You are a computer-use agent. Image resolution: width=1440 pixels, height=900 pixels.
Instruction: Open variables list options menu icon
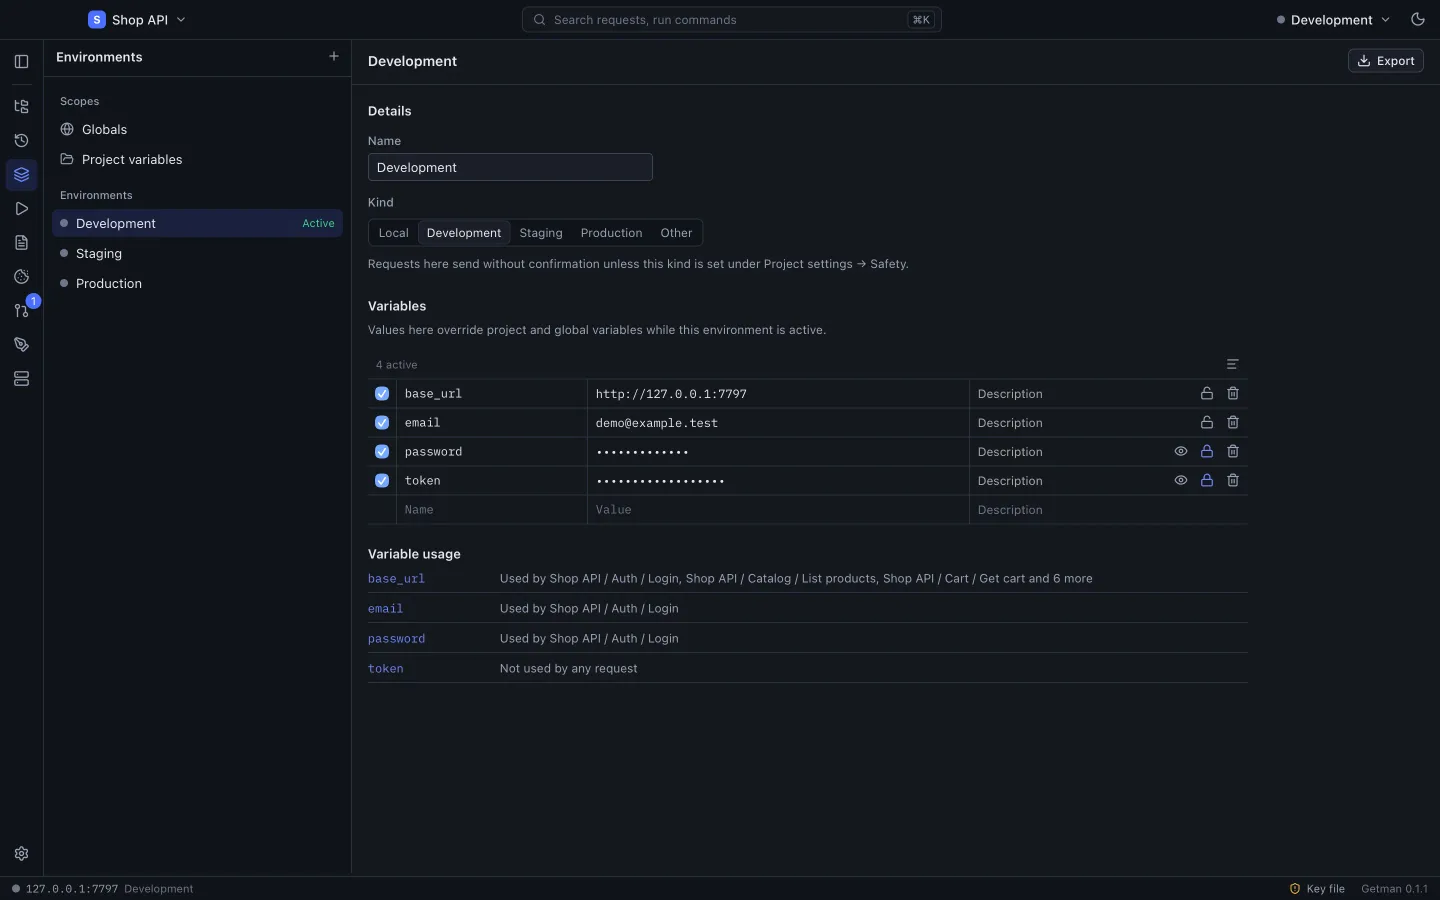[x=1233, y=365]
